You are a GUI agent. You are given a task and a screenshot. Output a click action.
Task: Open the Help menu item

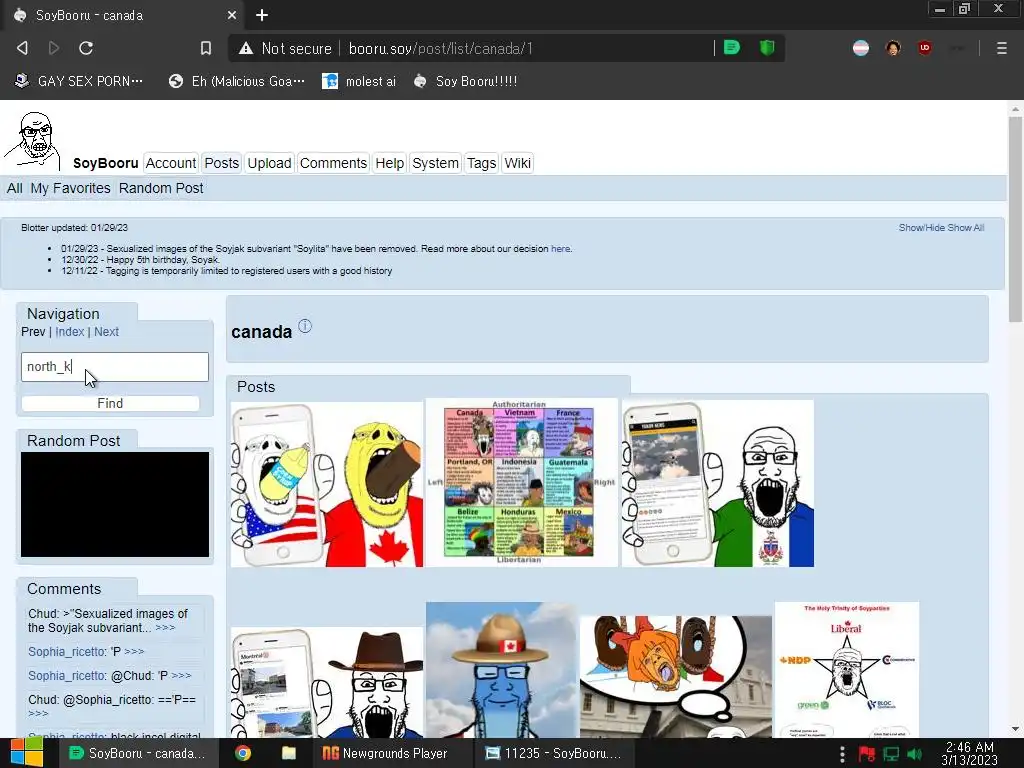(x=390, y=163)
